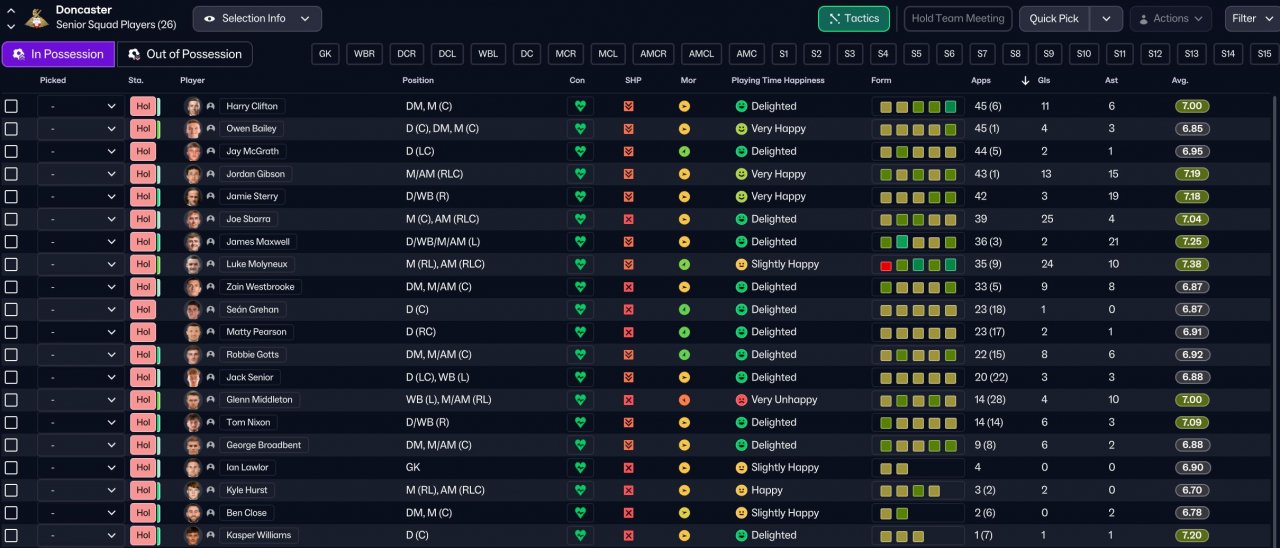Click Harry Clifton's Hol status badge
This screenshot has height=548, width=1280.
tap(143, 106)
